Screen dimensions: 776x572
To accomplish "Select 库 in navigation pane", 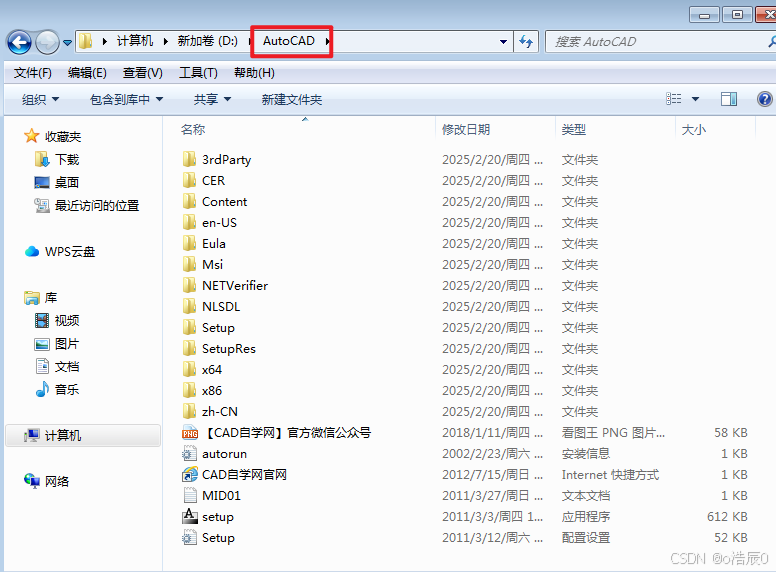I will coord(51,297).
